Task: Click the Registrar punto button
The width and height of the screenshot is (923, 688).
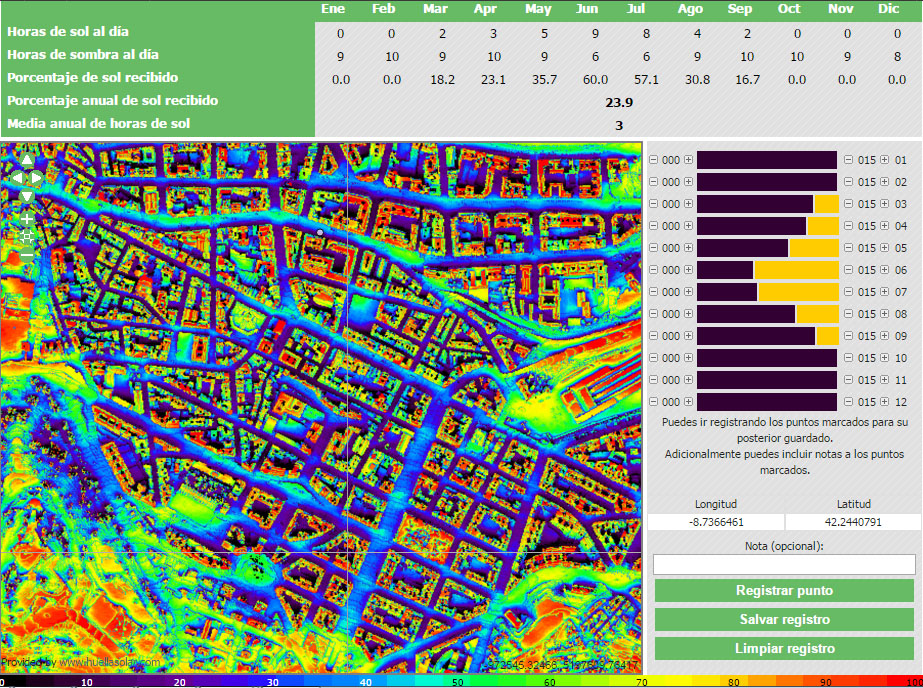Action: coord(784,591)
